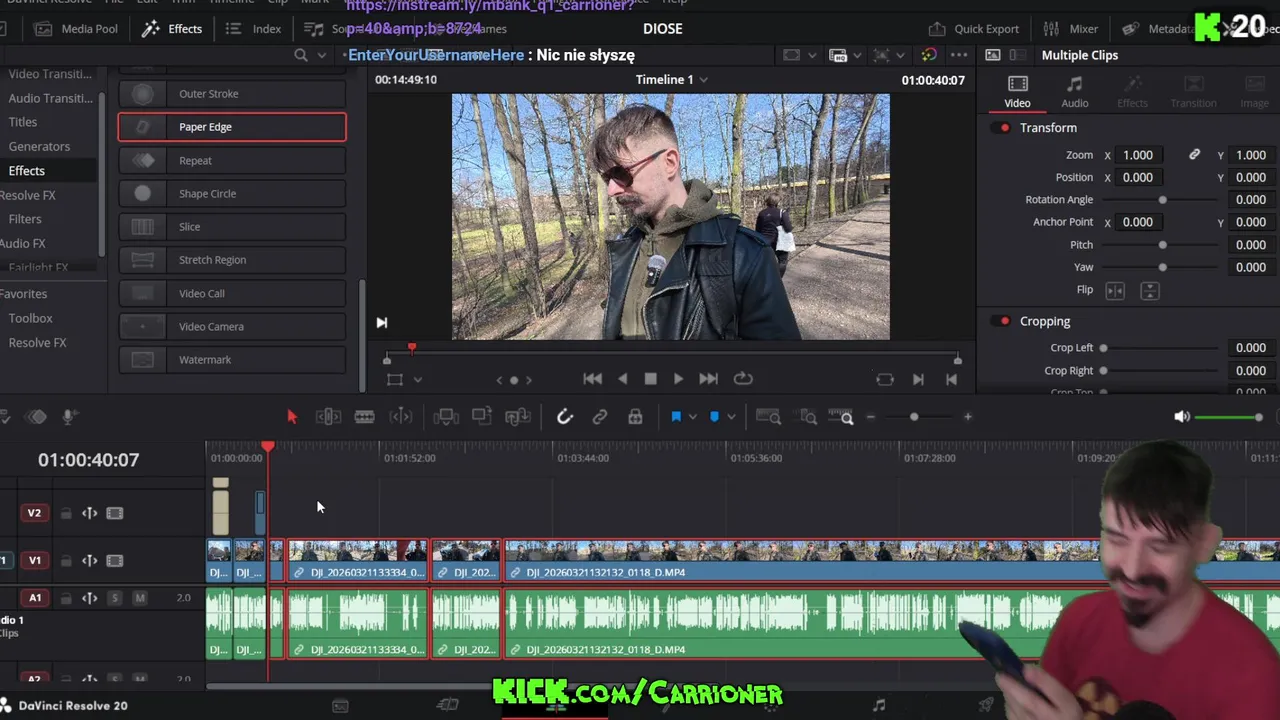This screenshot has width=1280, height=720.
Task: Toggle linked selection
Action: pos(600,417)
